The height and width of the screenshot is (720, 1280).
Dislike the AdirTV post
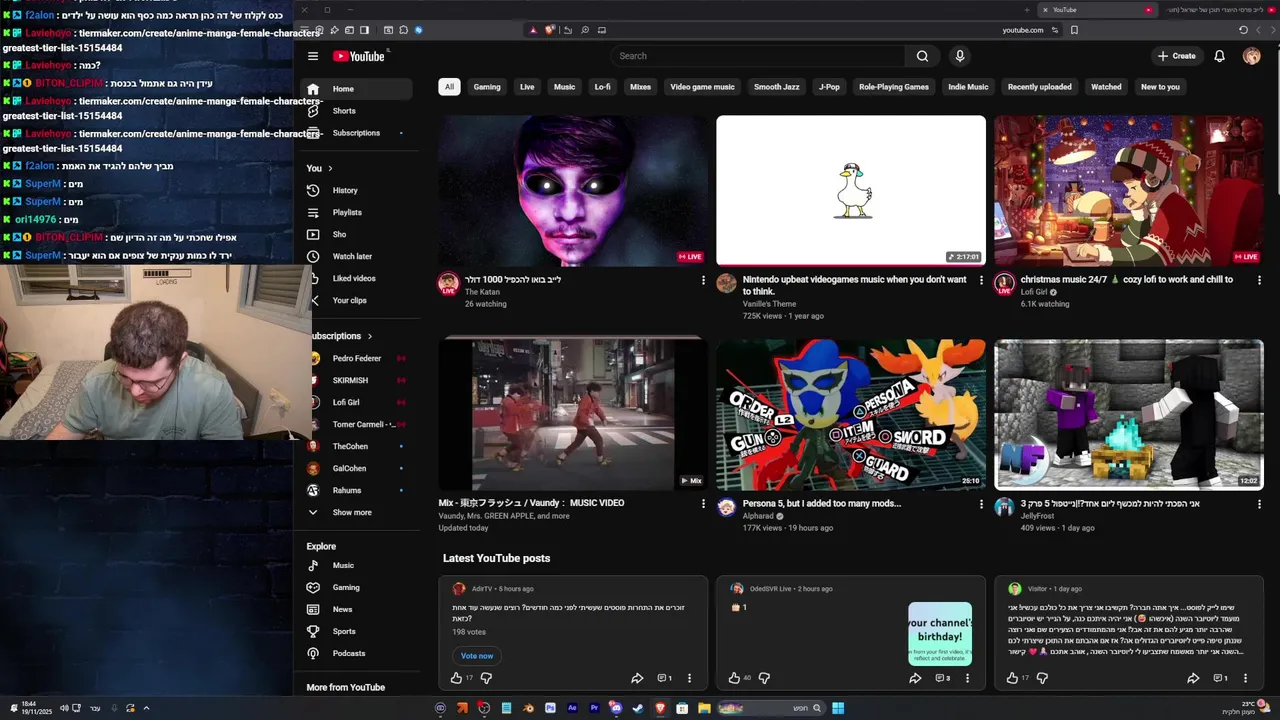(486, 678)
